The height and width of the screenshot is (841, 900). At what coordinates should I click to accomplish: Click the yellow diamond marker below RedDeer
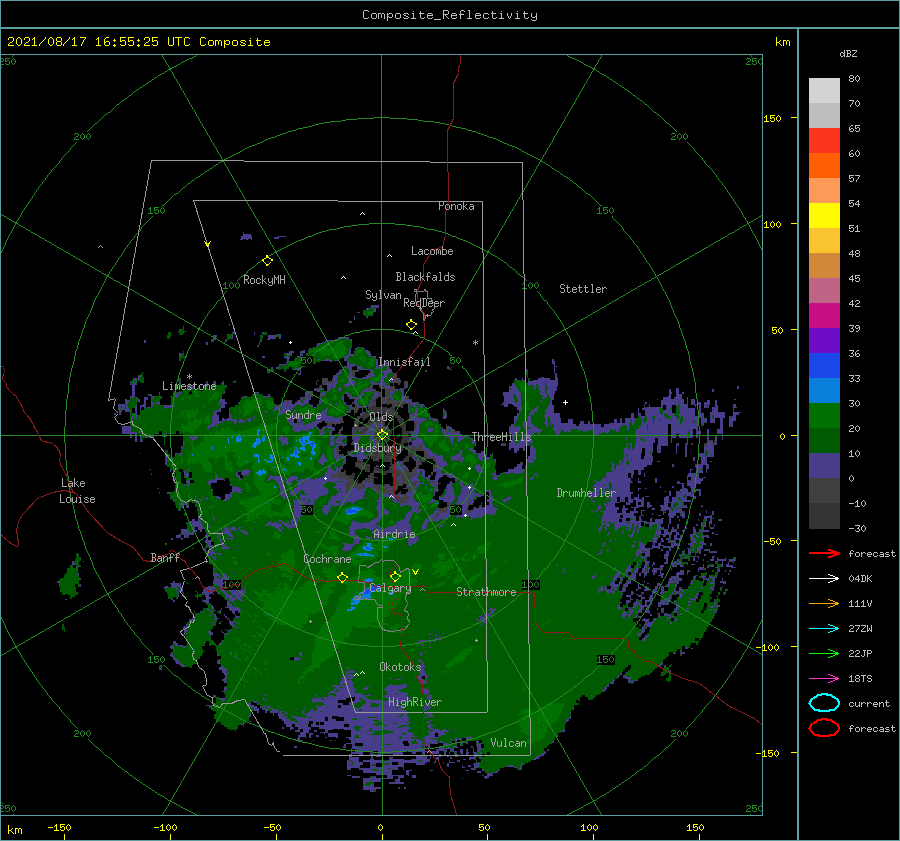[412, 325]
